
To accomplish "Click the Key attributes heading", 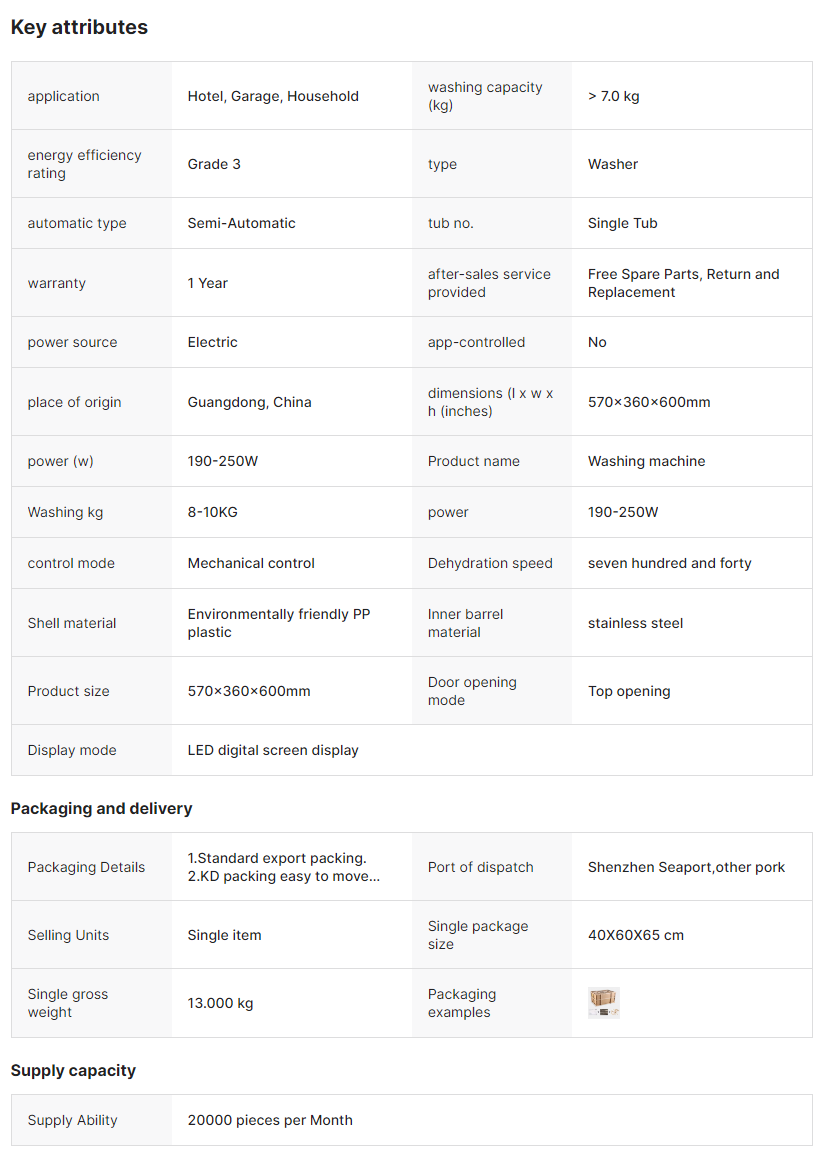I will pos(79,28).
